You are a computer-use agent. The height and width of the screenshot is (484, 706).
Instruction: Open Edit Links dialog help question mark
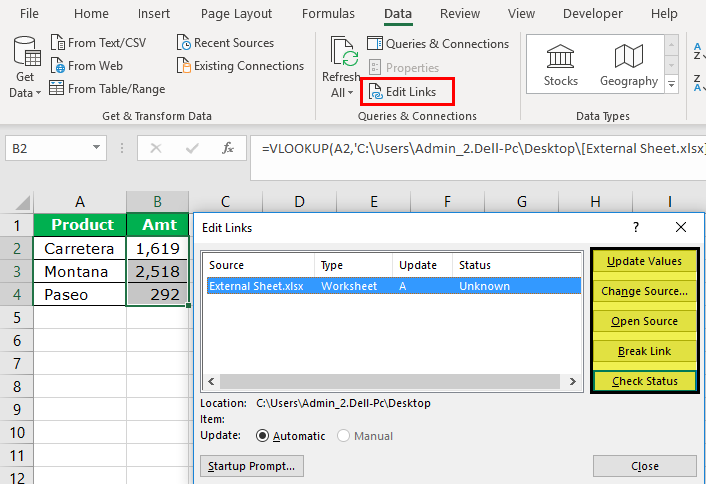pos(636,227)
